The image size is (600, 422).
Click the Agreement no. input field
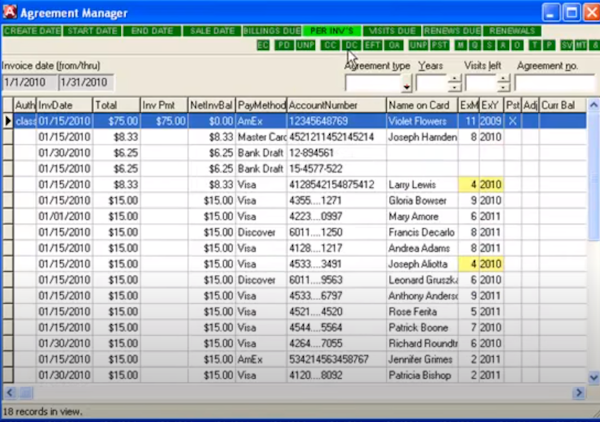554,83
